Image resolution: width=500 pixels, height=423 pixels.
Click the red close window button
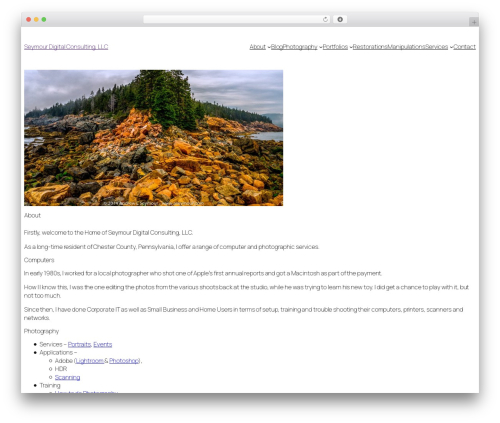coord(29,19)
